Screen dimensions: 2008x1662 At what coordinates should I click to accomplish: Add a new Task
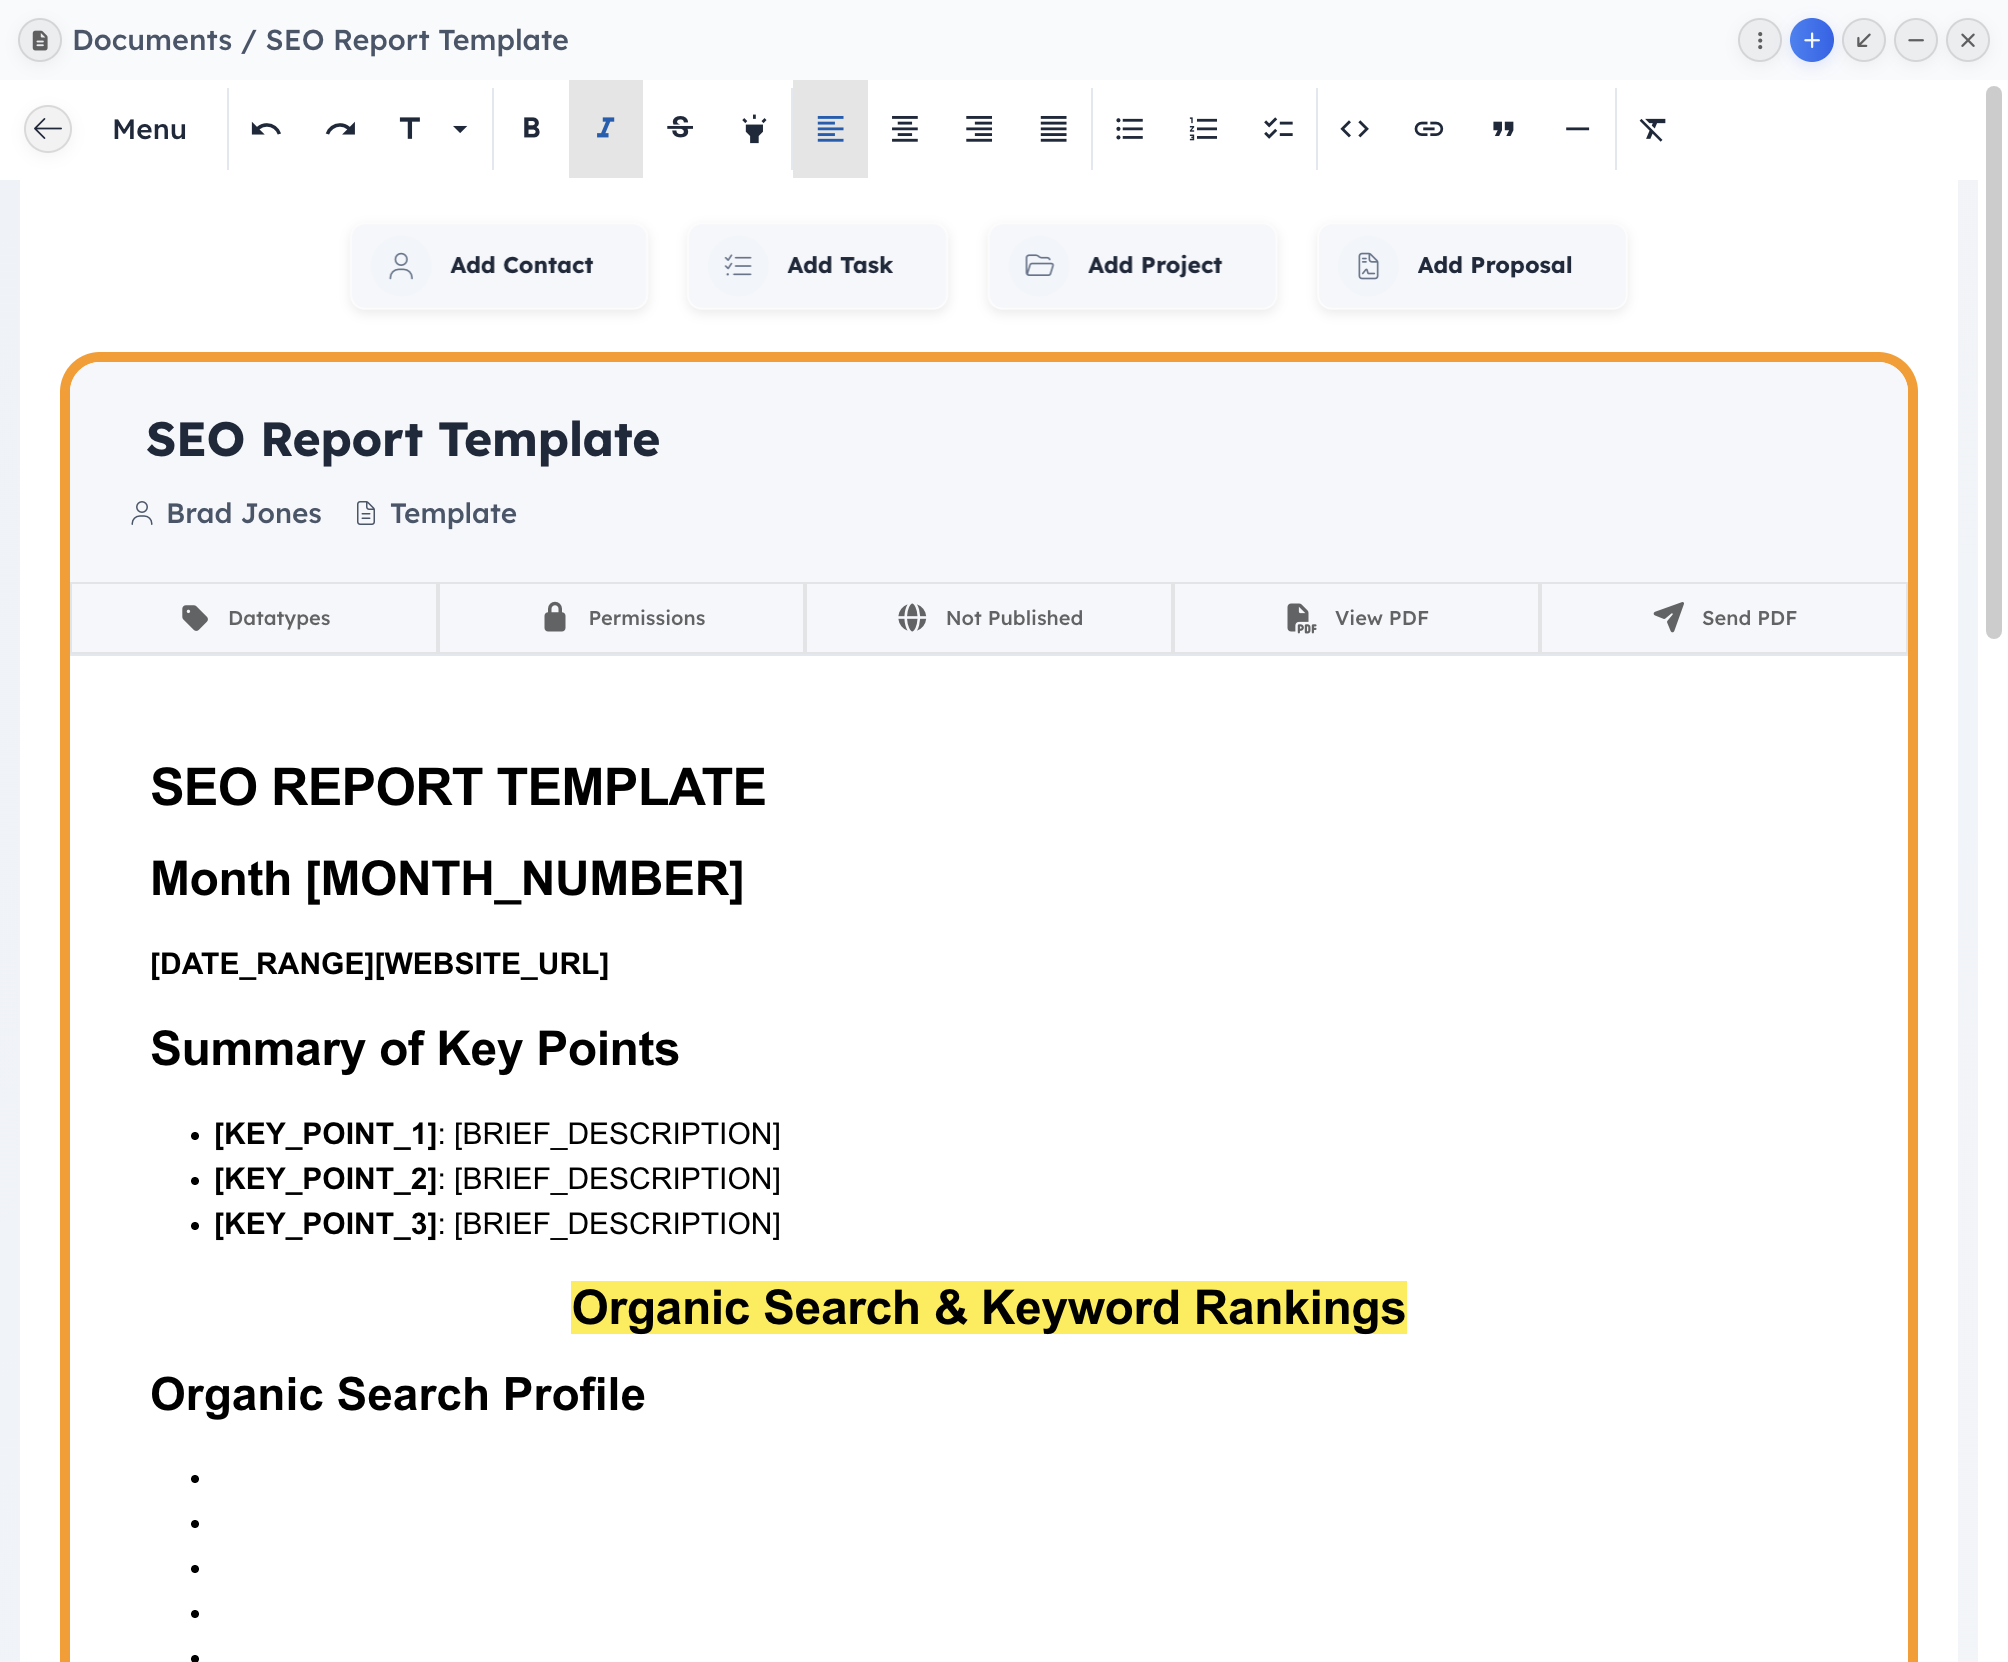coord(817,265)
